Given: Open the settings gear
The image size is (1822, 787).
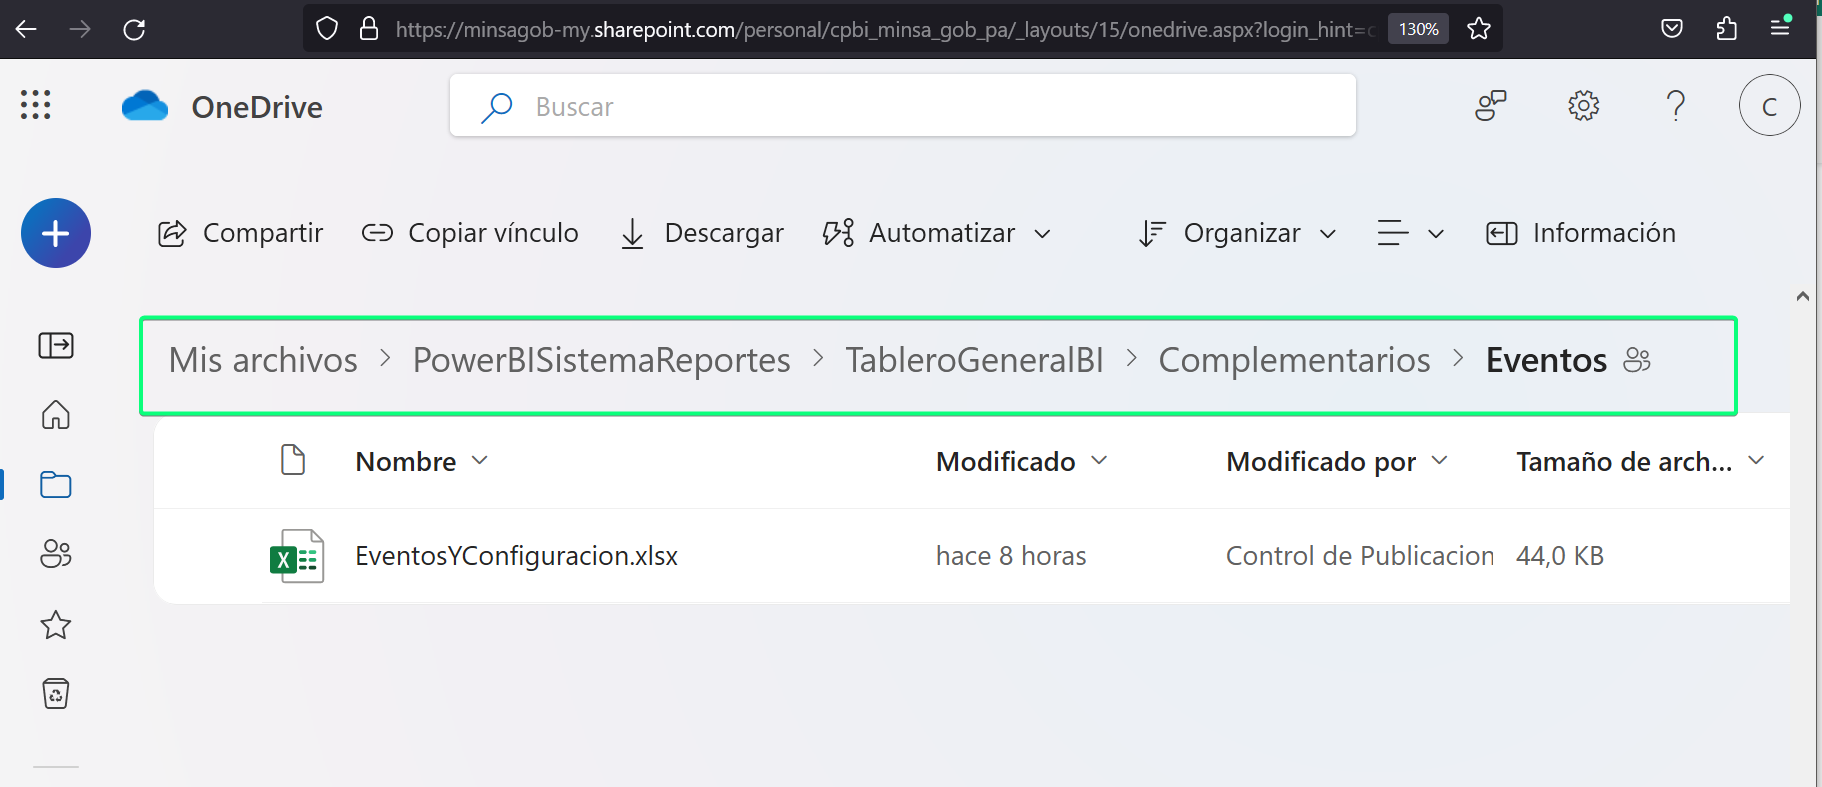Looking at the screenshot, I should click(x=1583, y=105).
